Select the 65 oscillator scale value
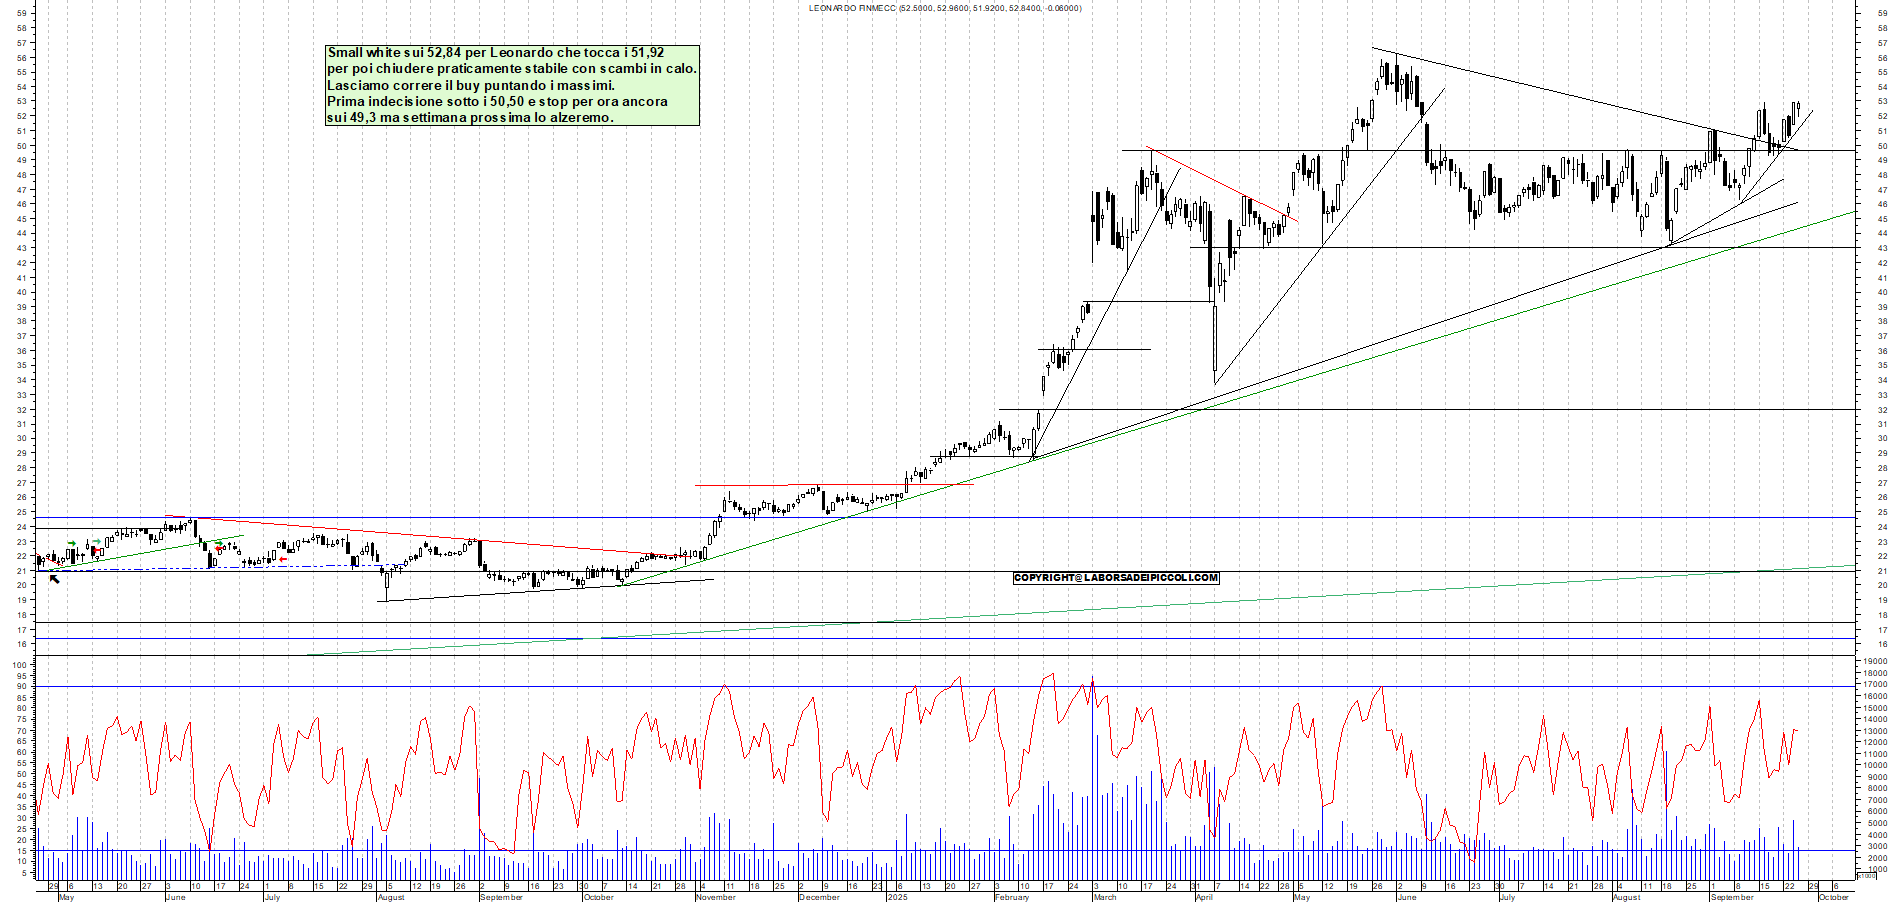Screen dimensions: 1890x902 (x=22, y=741)
